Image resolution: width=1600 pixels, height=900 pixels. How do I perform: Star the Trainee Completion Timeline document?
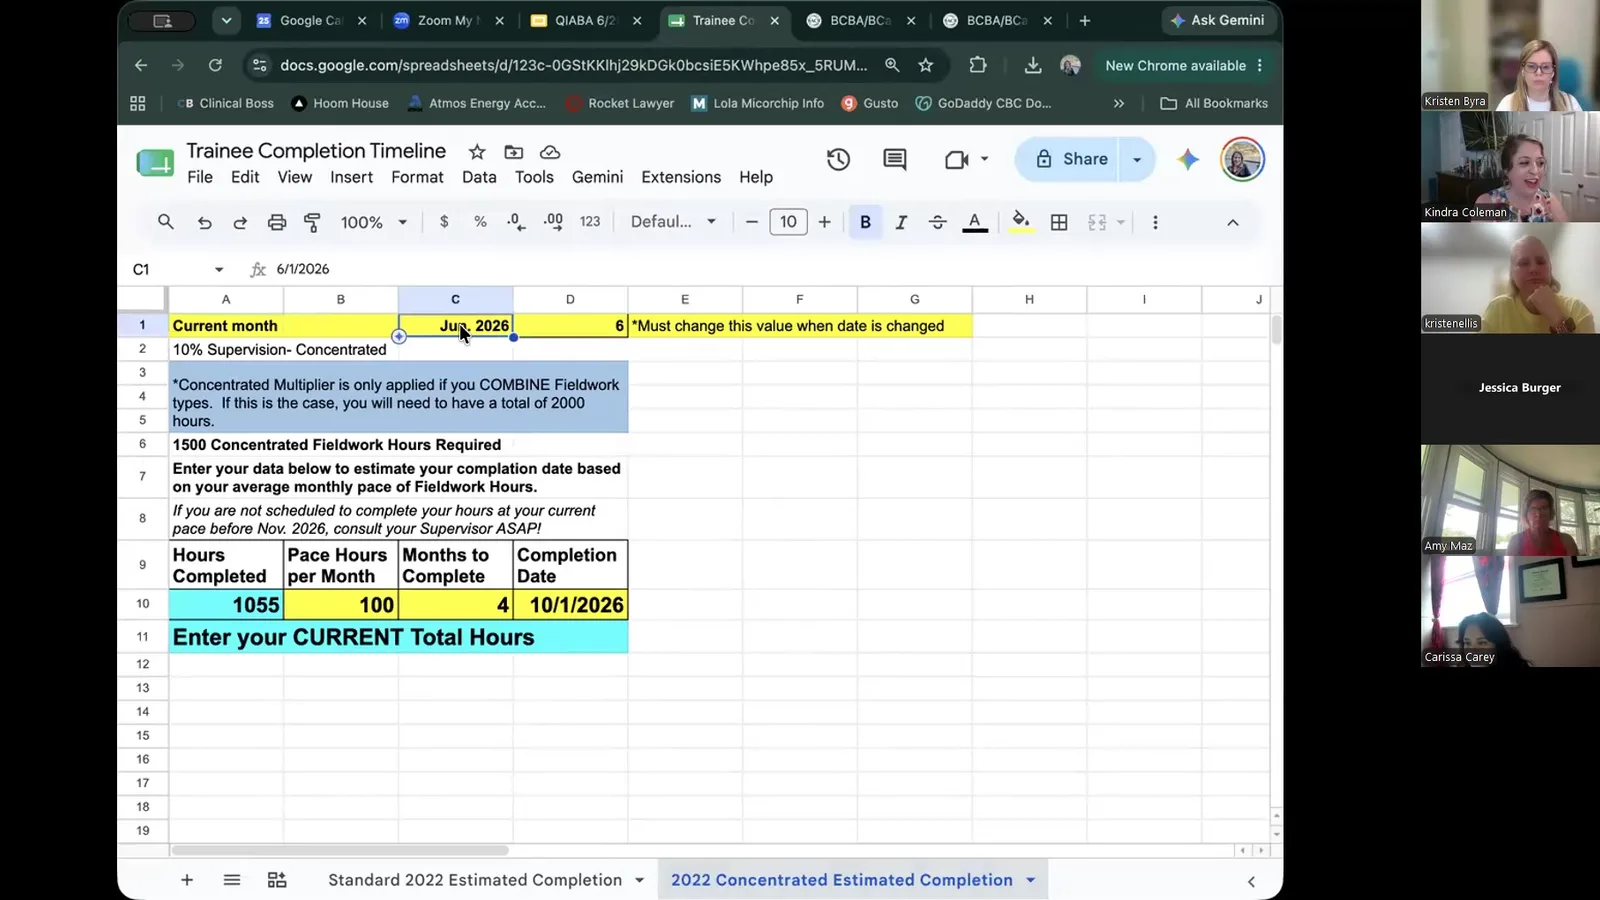click(x=477, y=152)
